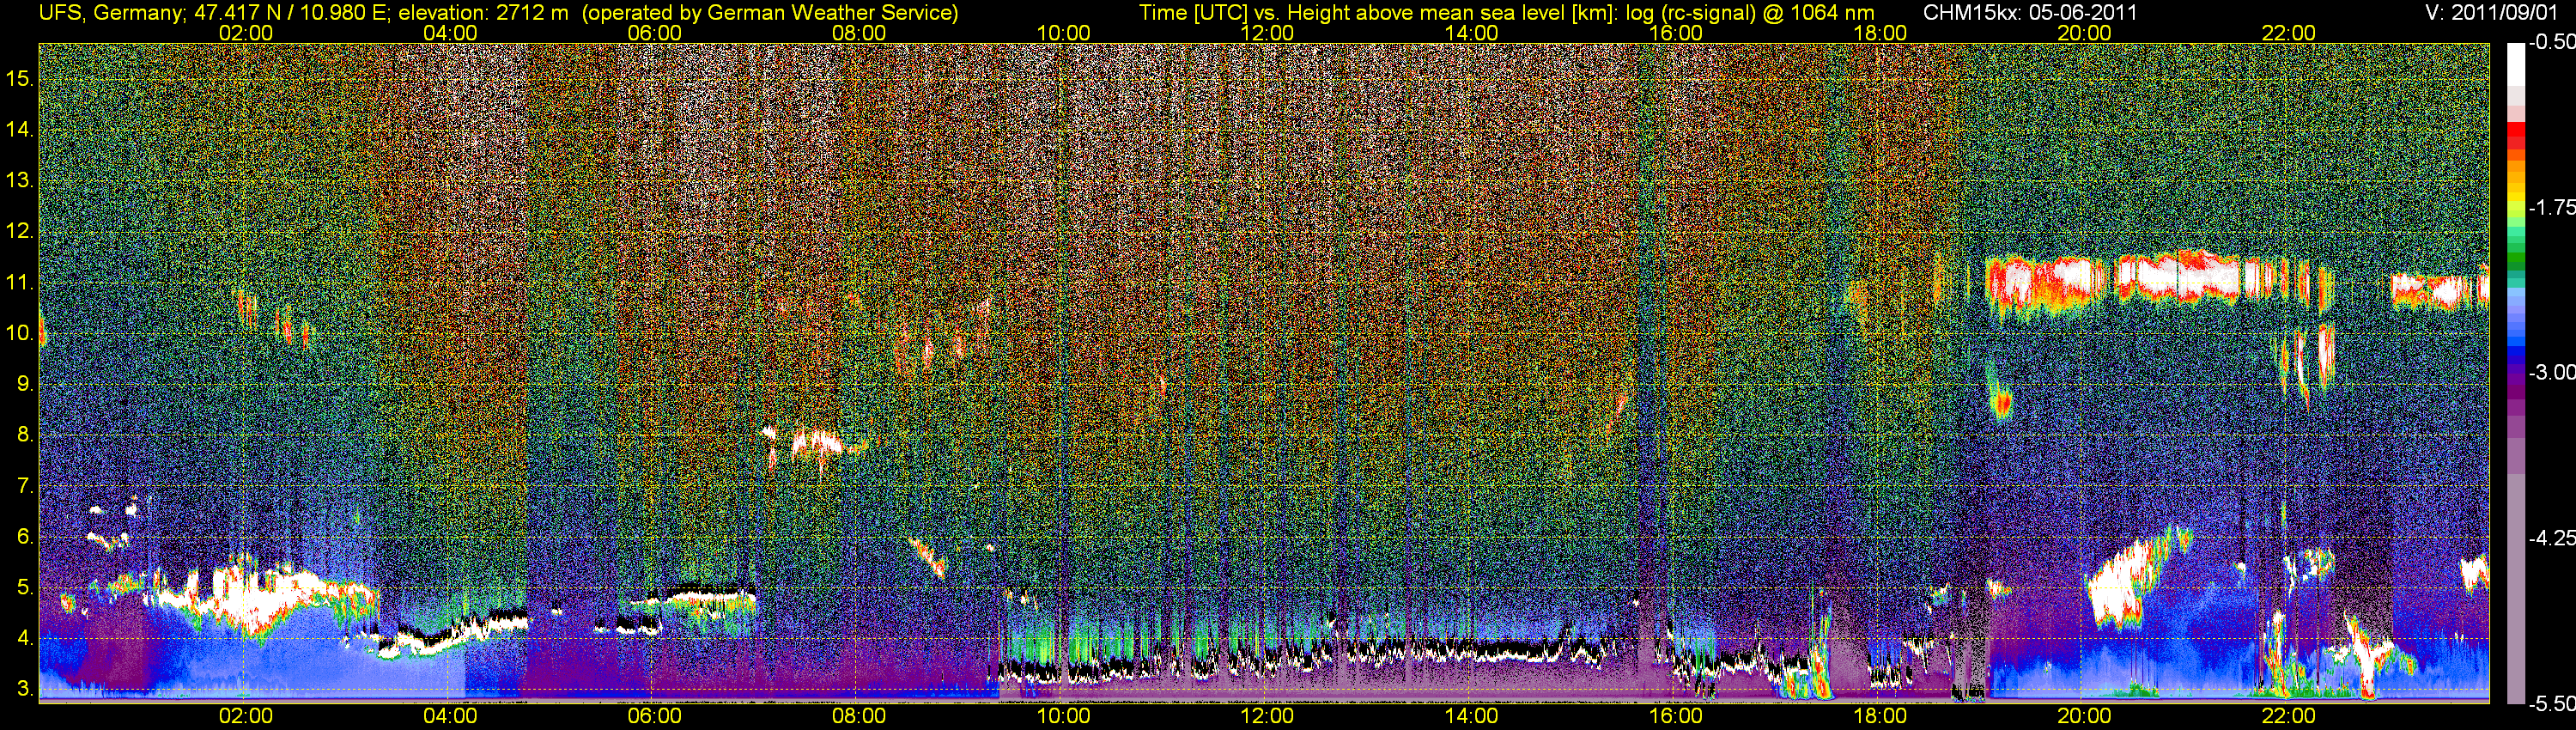Screen dimensions: 2576x730
Task: Click the 12:00 label on bottom time axis
Action: 1267,716
